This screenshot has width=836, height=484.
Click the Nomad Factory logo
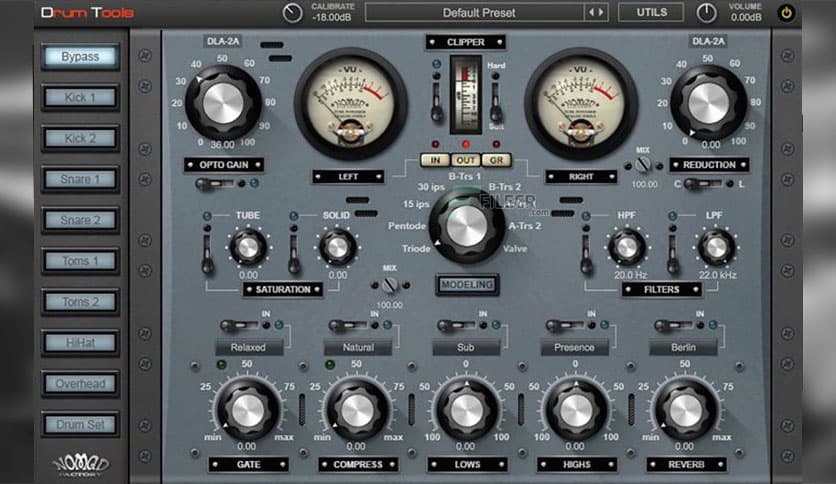[x=81, y=465]
